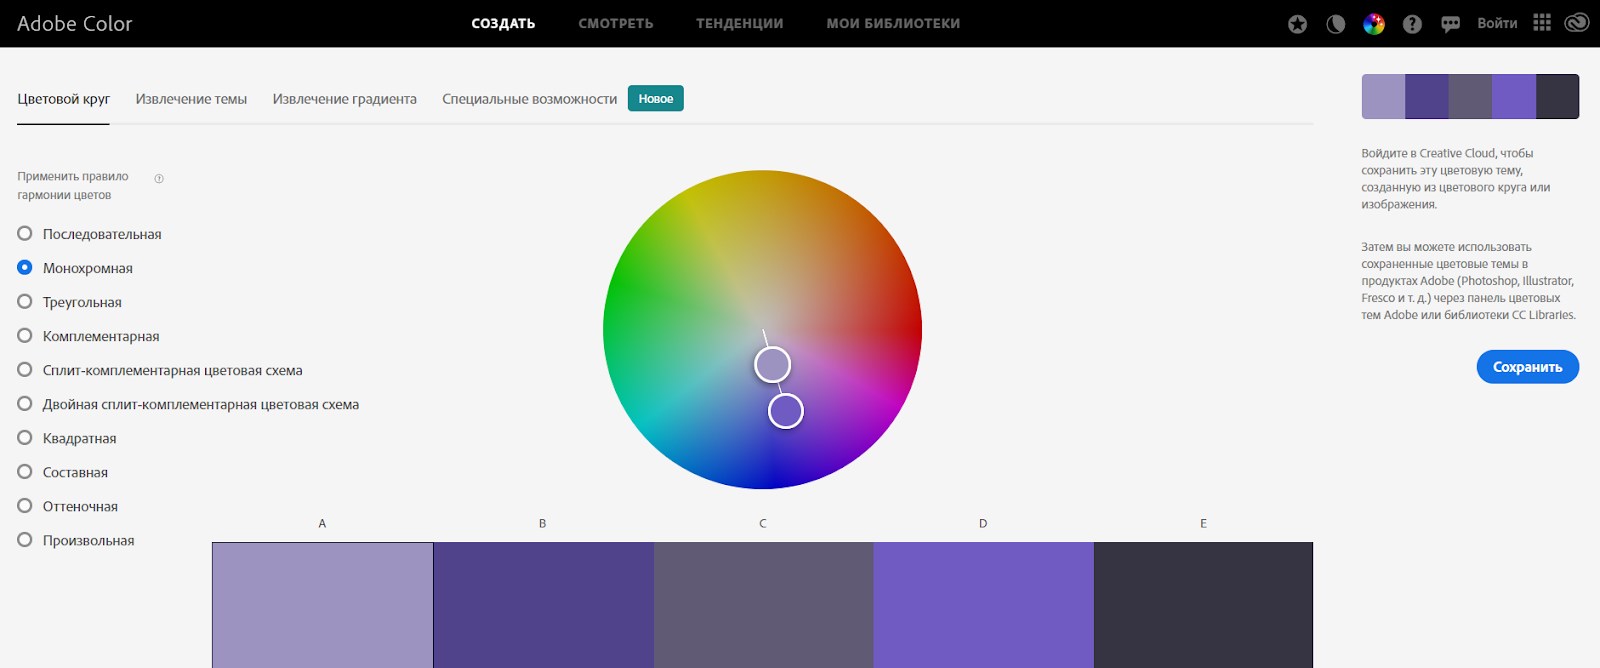Viewport: 1600px width, 668px height.
Task: Click the 'Войдите в Creative Cloud' paragraph
Action: pyautogui.click(x=1456, y=179)
